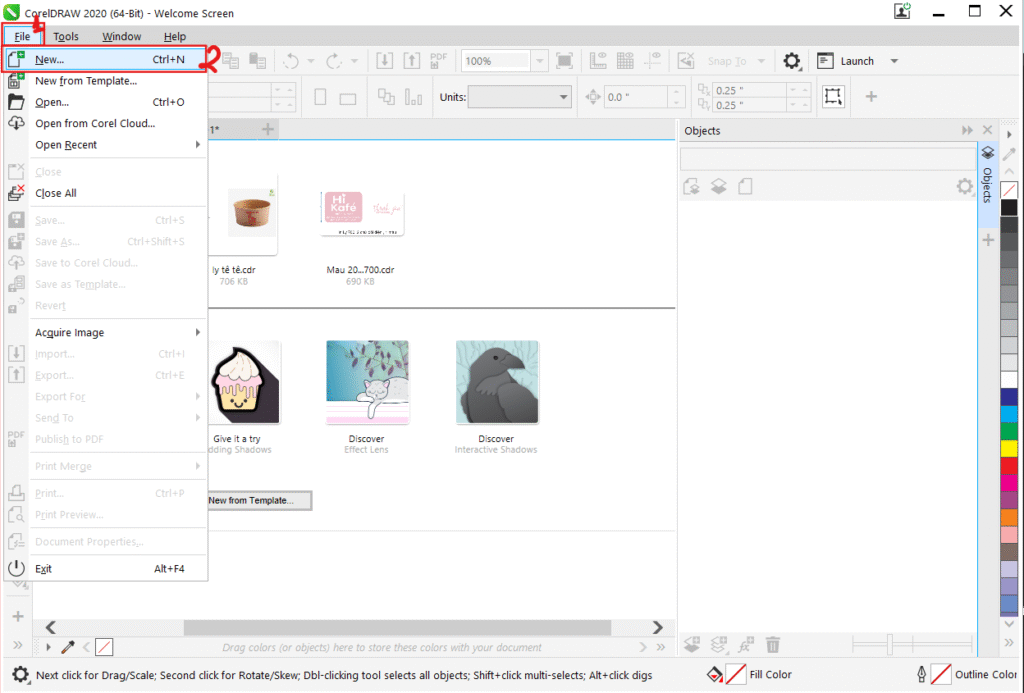Open the Tools menu
The image size is (1024, 693).
pyautogui.click(x=66, y=37)
